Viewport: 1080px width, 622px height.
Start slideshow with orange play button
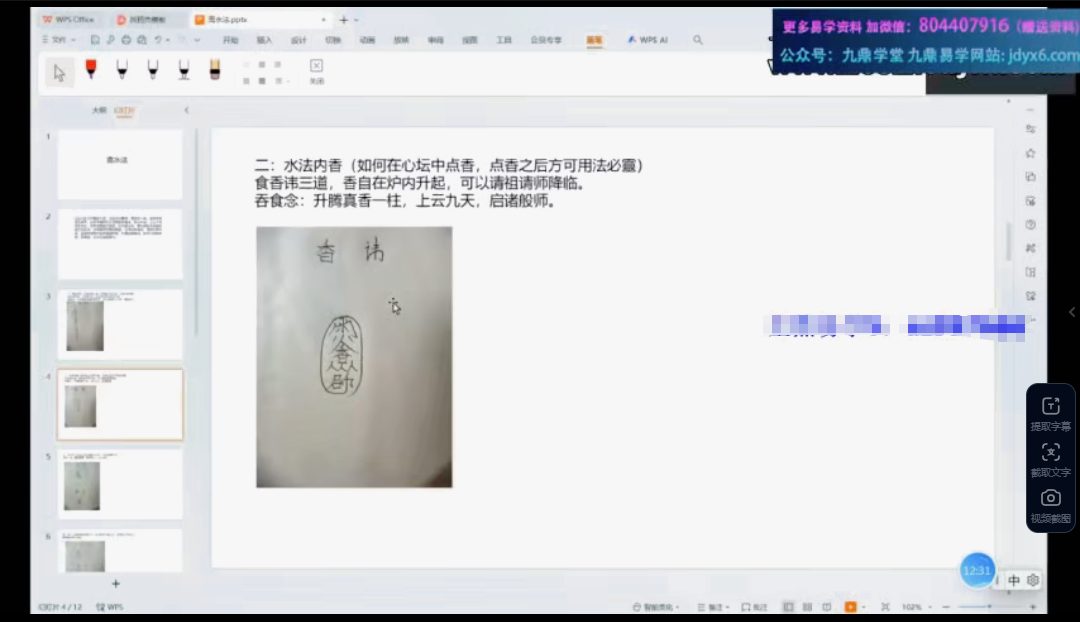(x=851, y=607)
